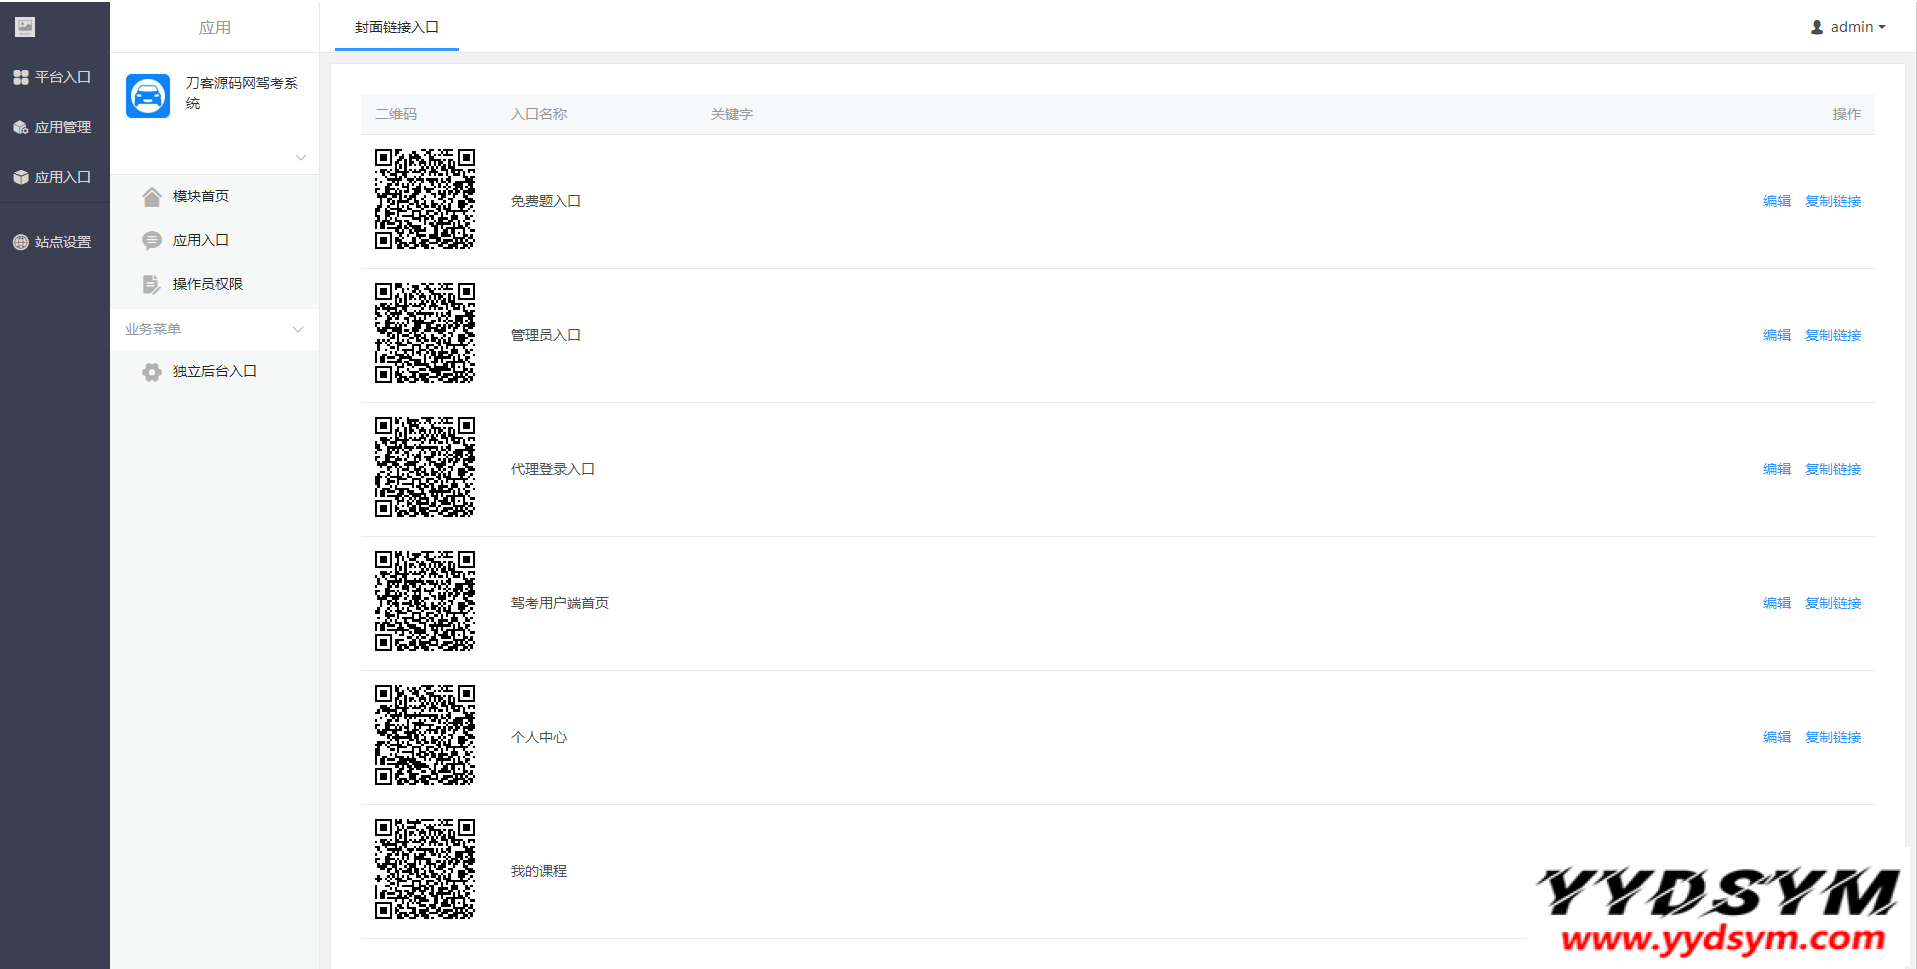Click the 二维码 column header

coord(396,114)
